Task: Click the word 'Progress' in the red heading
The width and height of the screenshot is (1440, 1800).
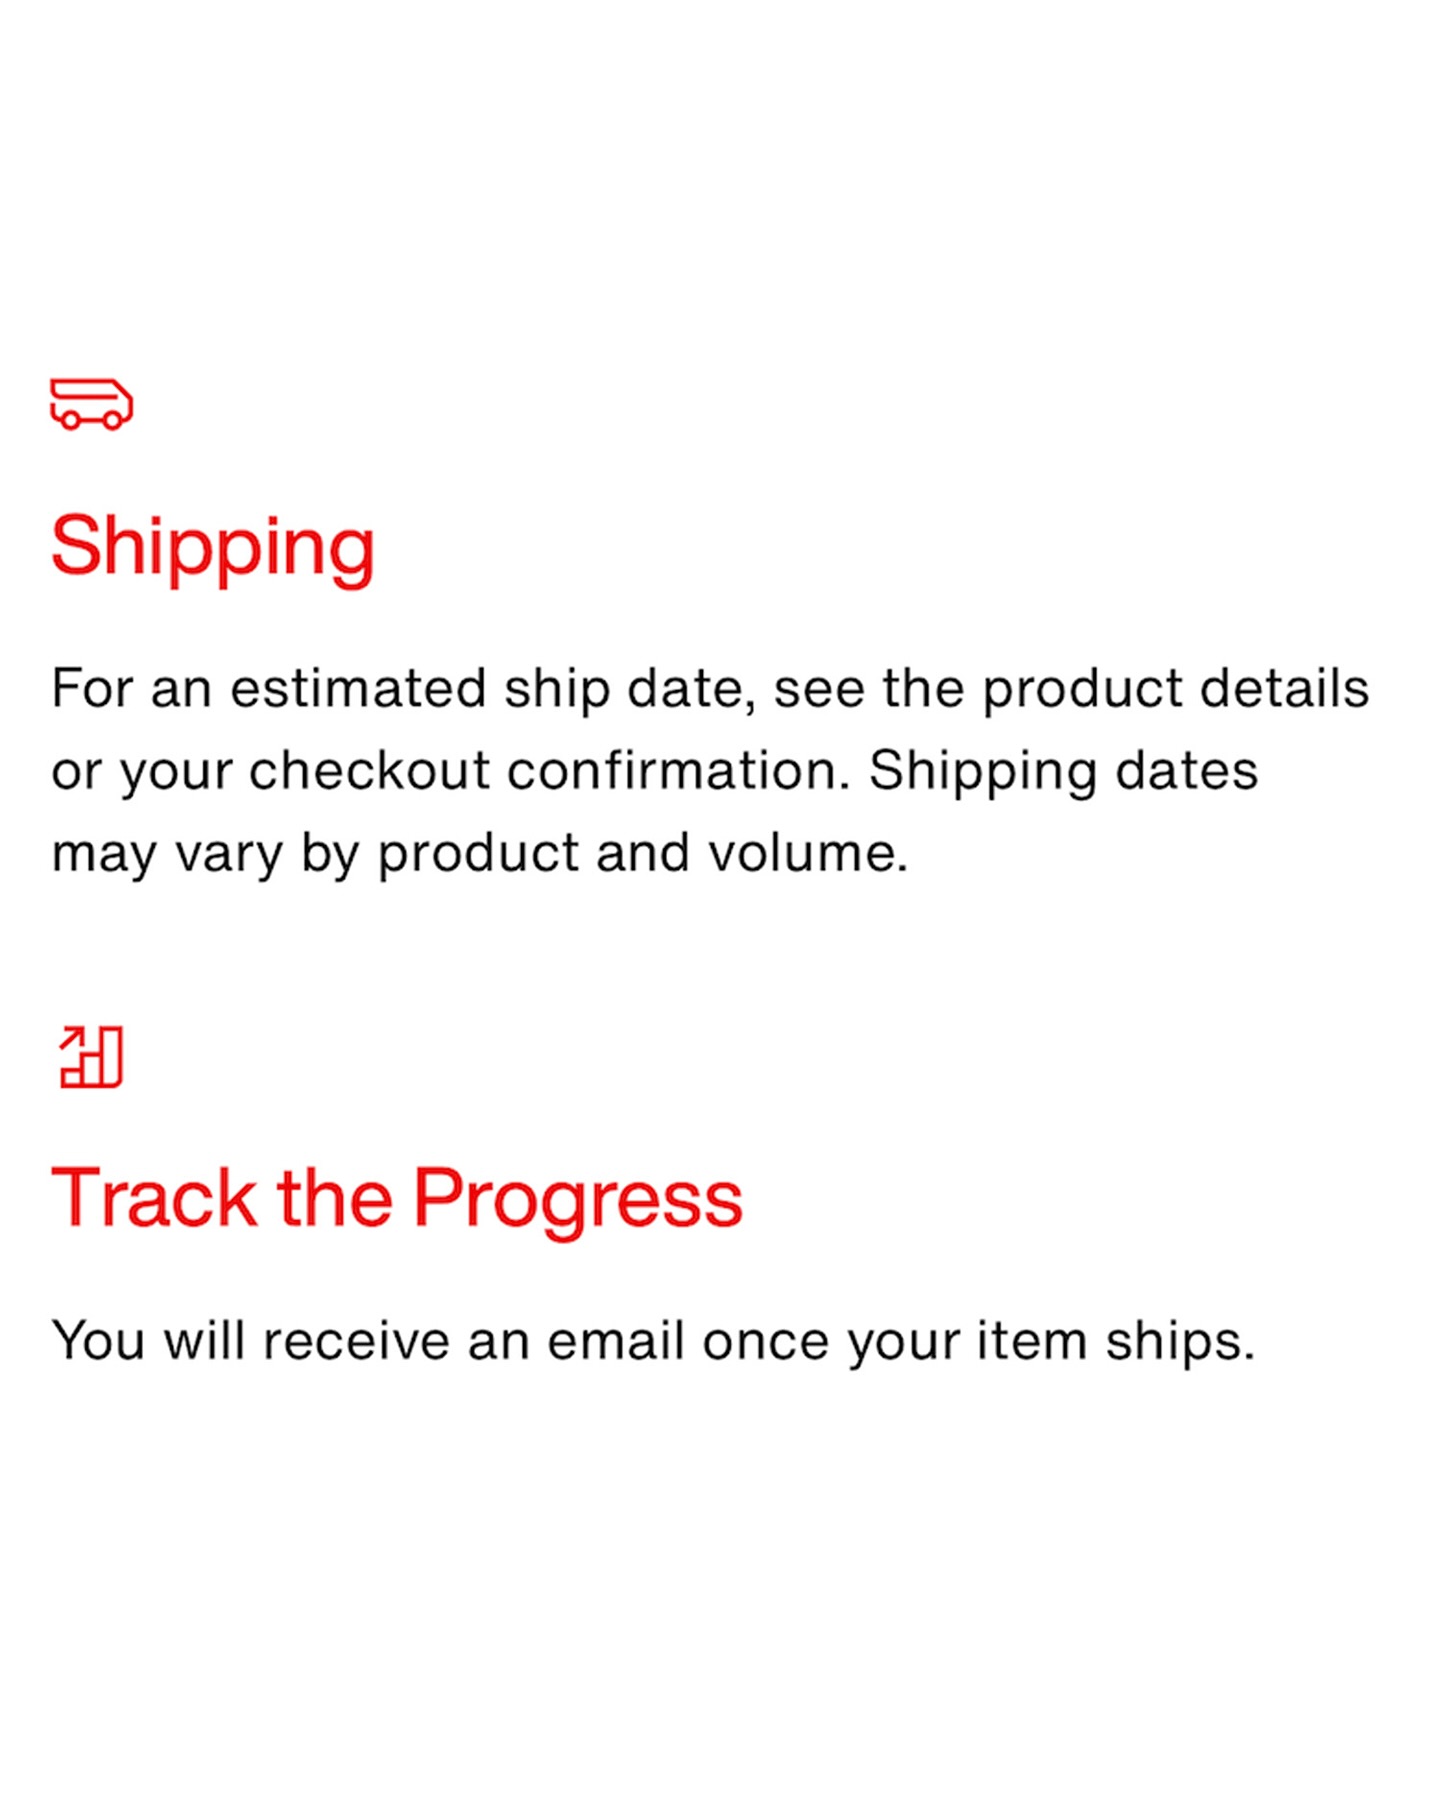Action: click(x=578, y=1199)
